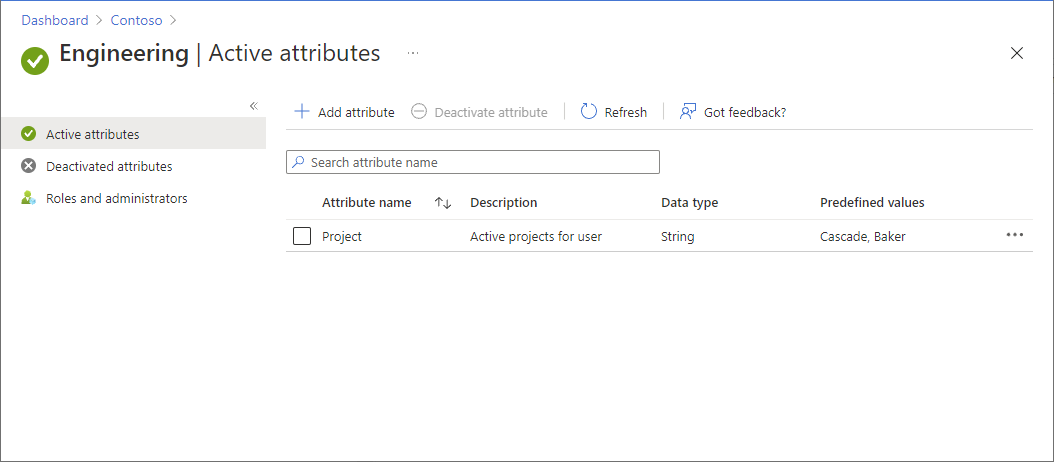
Task: Click the Predefined values column header
Action: tap(872, 203)
